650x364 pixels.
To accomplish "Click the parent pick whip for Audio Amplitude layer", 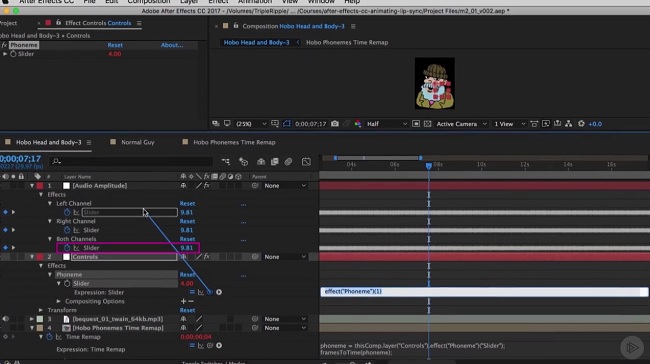I will pos(255,186).
